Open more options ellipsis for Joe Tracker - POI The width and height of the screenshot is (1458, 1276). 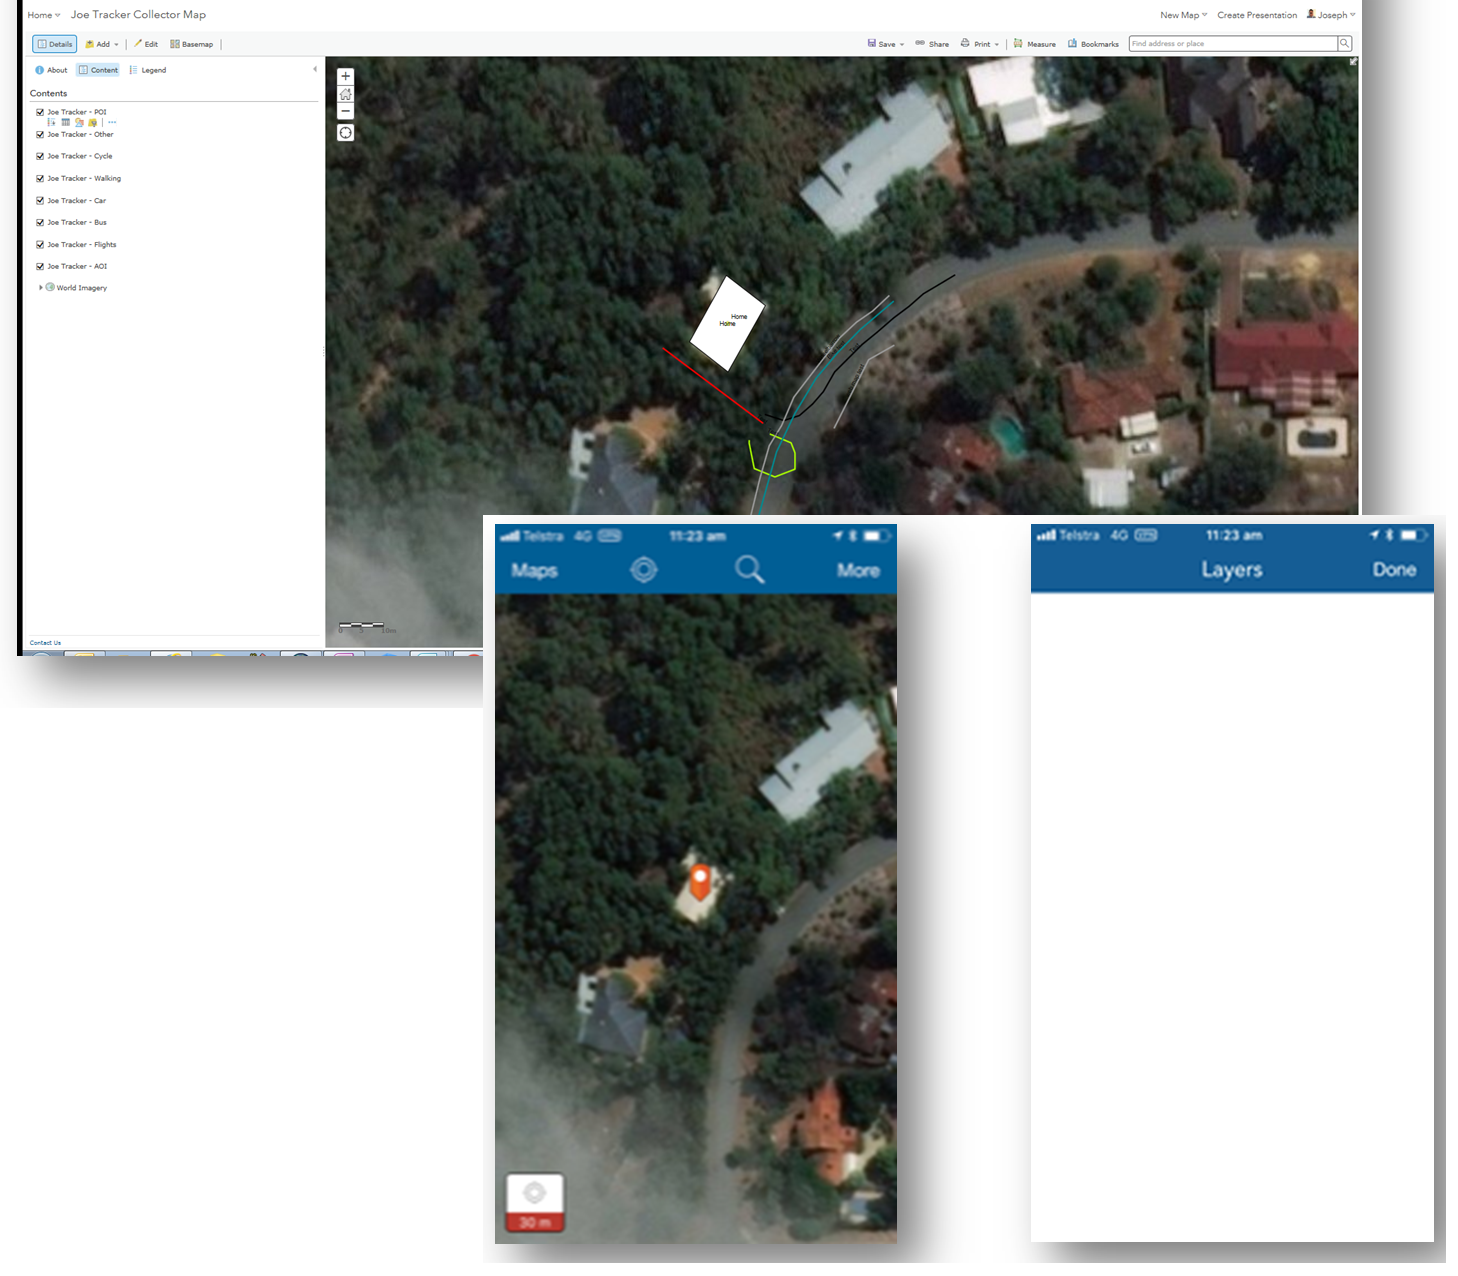click(112, 122)
